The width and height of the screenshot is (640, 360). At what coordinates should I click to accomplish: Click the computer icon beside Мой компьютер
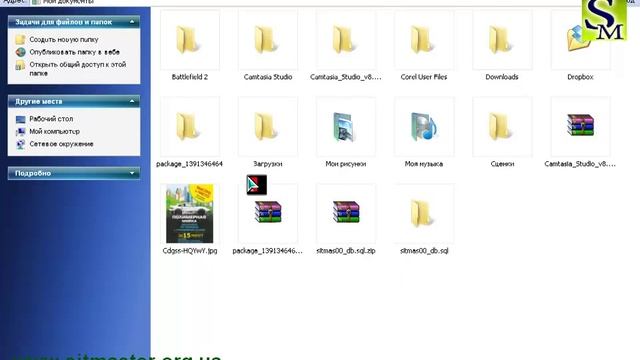tap(20, 132)
